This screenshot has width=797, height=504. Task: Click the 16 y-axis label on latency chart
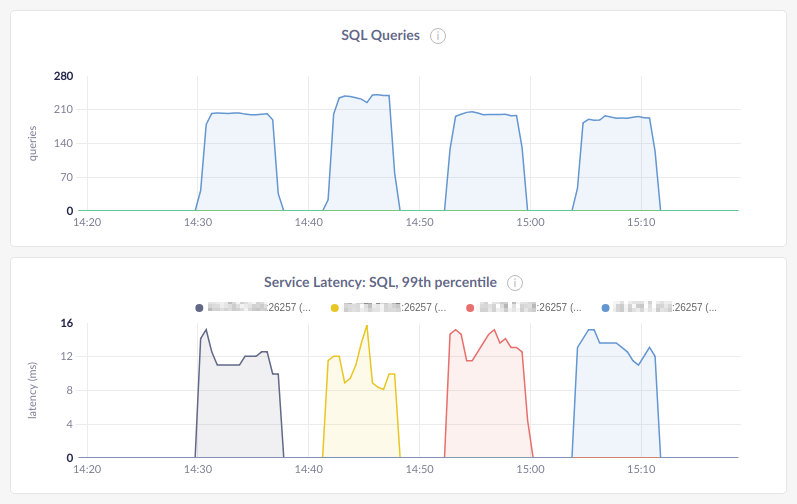point(67,323)
